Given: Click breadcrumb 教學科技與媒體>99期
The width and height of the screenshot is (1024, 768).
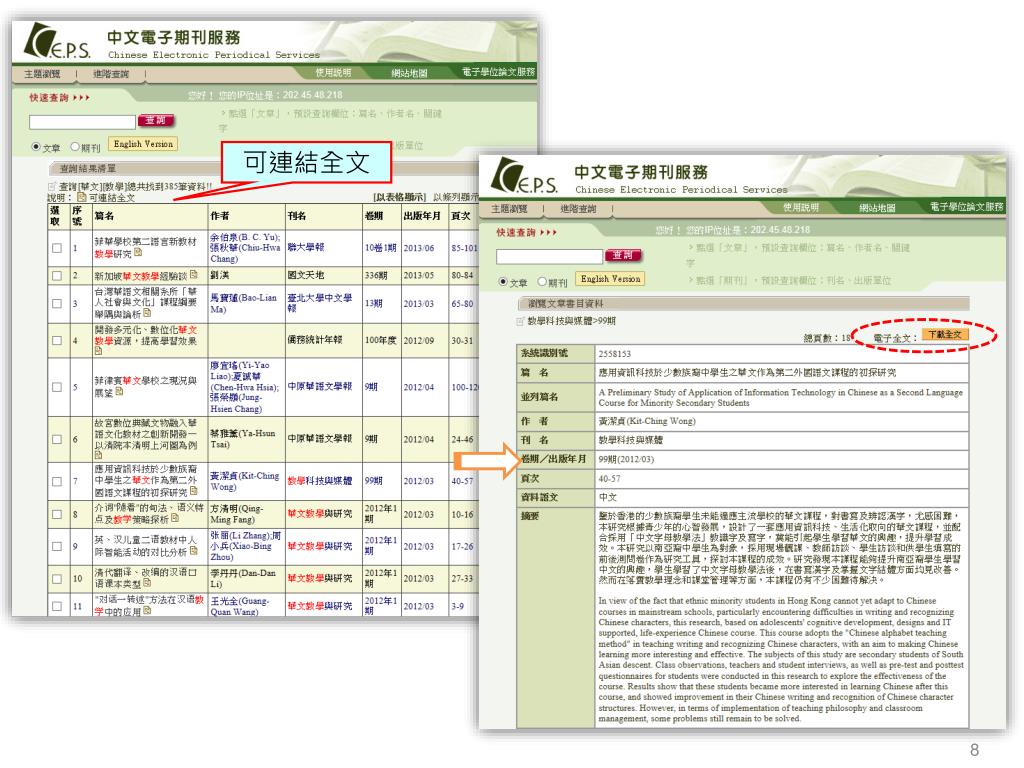Looking at the screenshot, I should coord(571,321).
